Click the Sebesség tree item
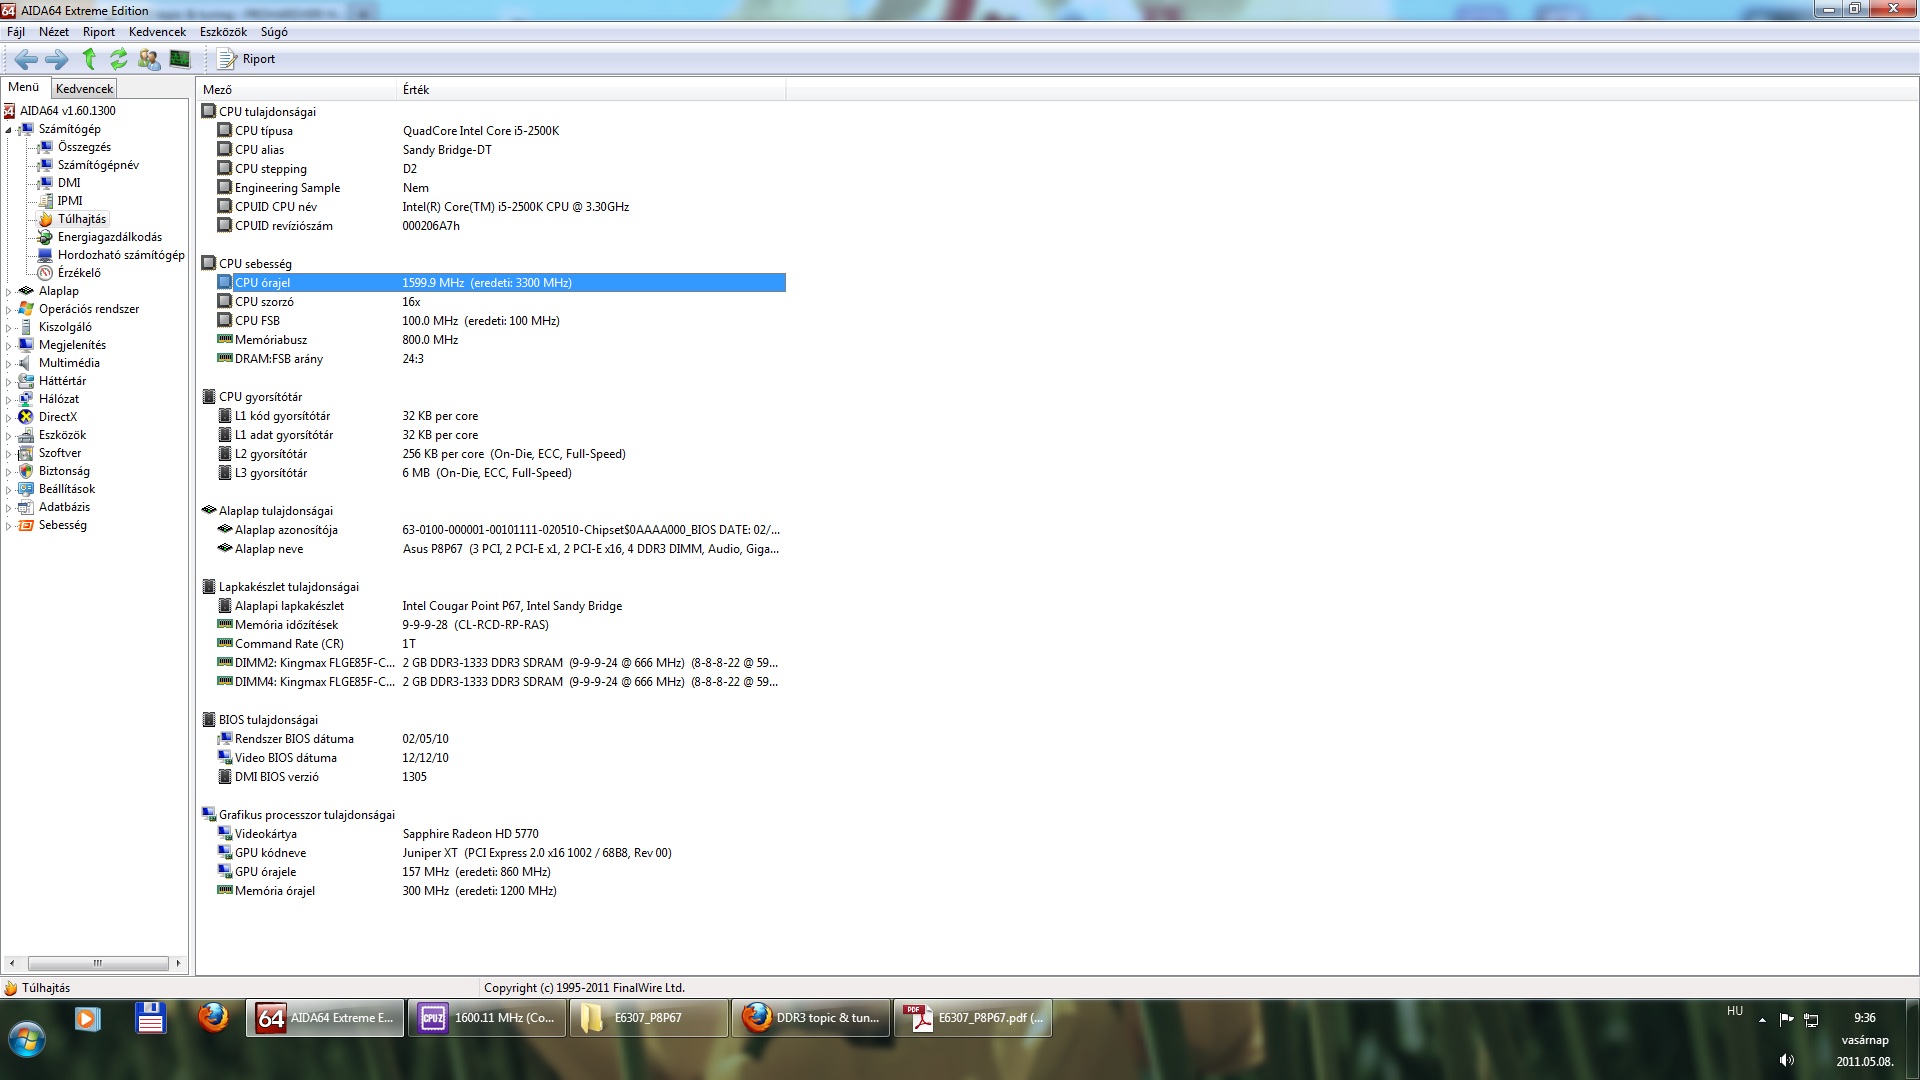Screen dimensions: 1920x1080 62,525
